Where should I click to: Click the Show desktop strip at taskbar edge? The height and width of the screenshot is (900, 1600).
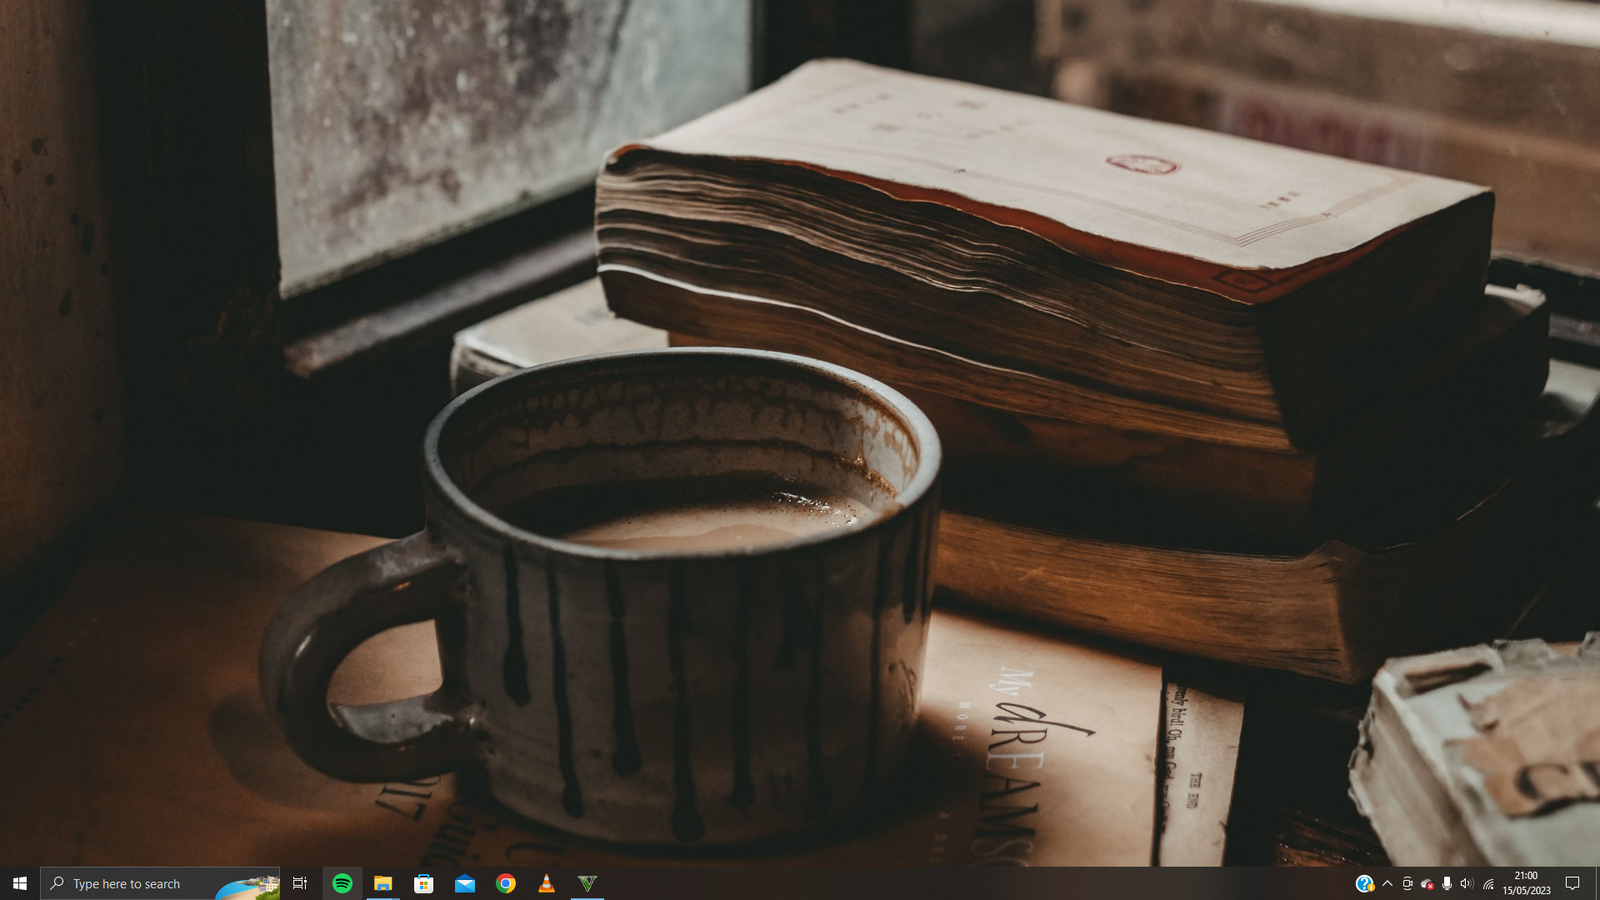coord(1596,883)
